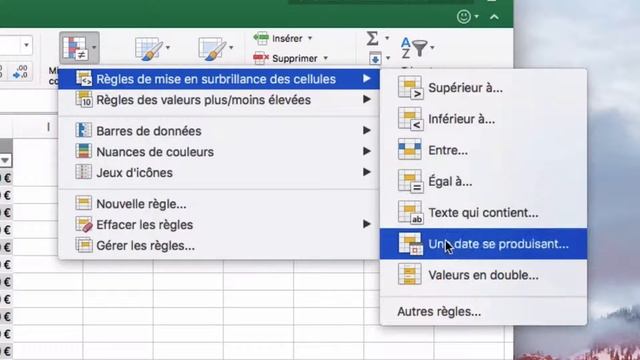Click the smiley feedback icon

464,17
